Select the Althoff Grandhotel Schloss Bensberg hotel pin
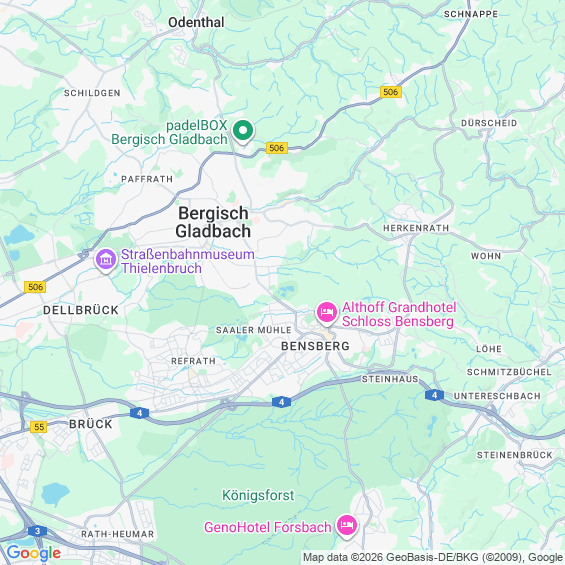The height and width of the screenshot is (565, 565). (326, 313)
